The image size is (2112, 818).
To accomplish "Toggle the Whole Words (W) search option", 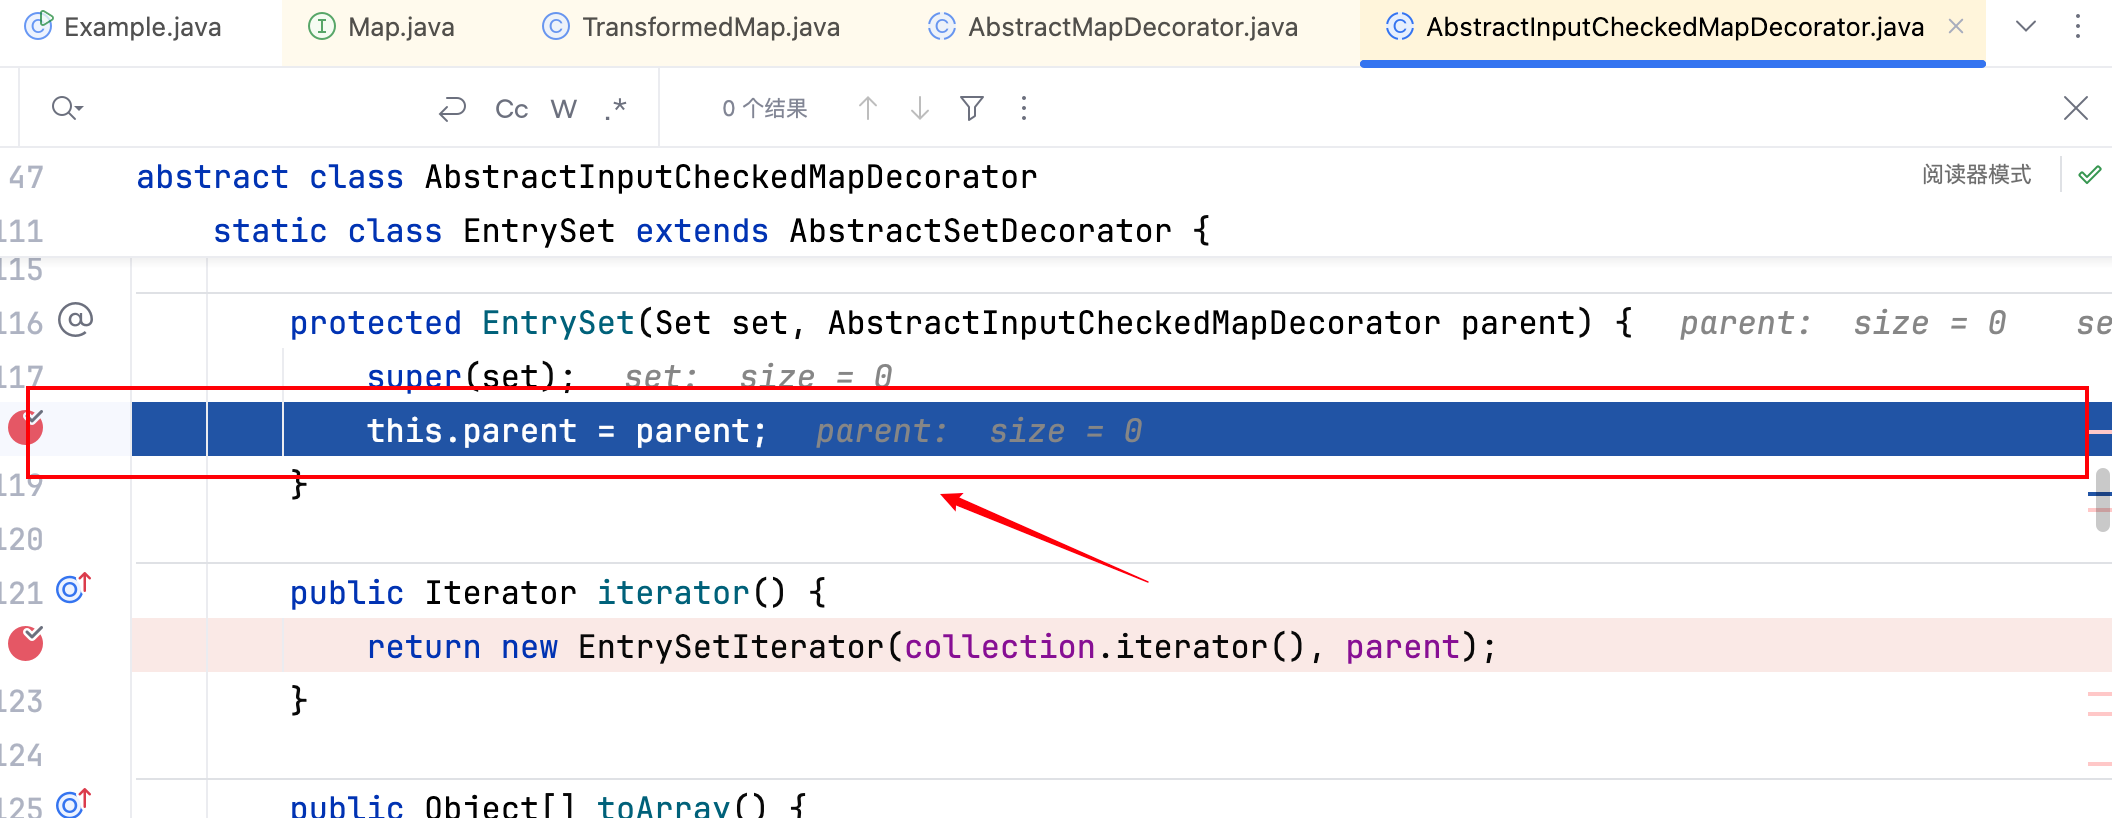I will [x=564, y=109].
